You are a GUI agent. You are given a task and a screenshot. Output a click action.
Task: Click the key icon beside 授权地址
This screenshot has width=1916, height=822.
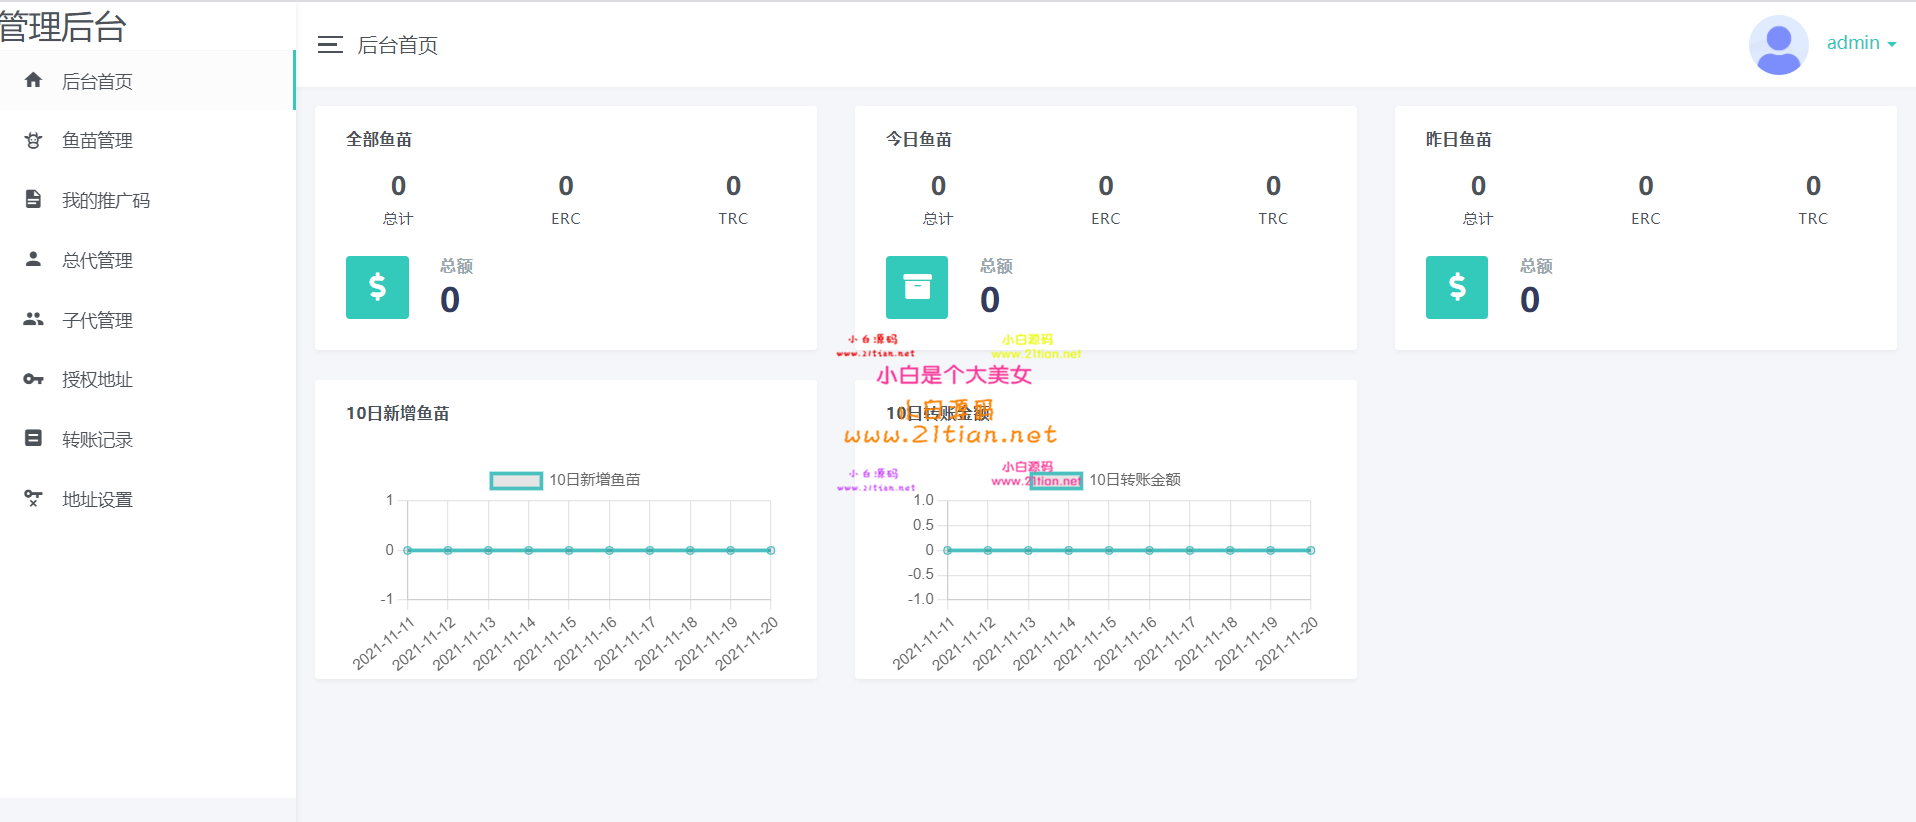33,379
